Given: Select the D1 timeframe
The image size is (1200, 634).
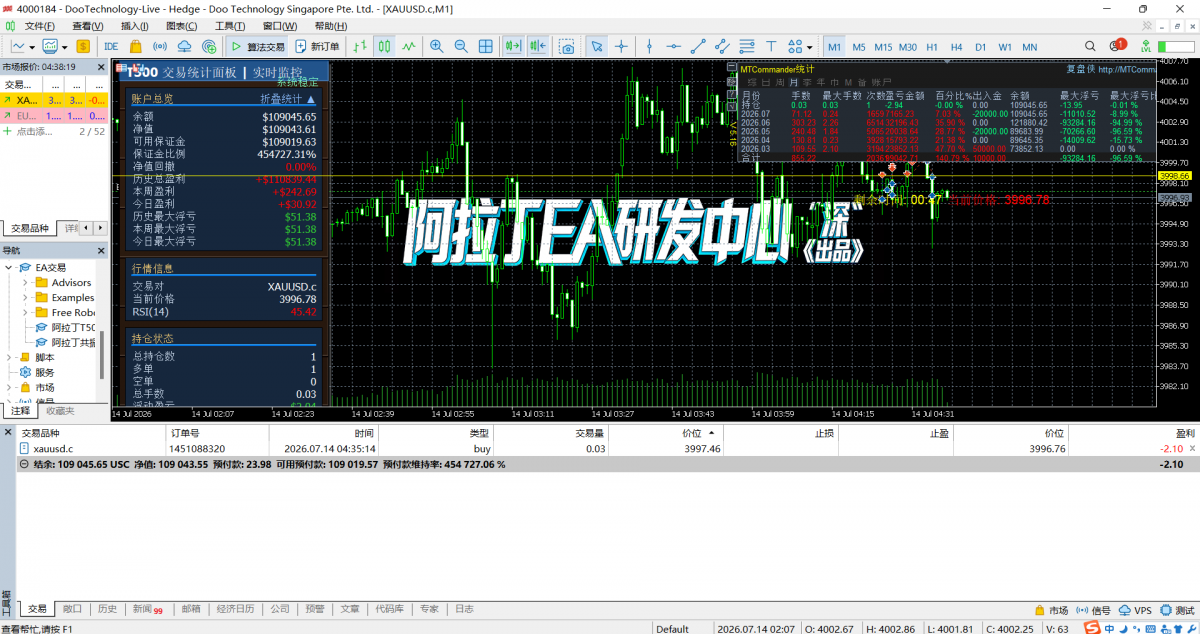Looking at the screenshot, I should pyautogui.click(x=980, y=47).
